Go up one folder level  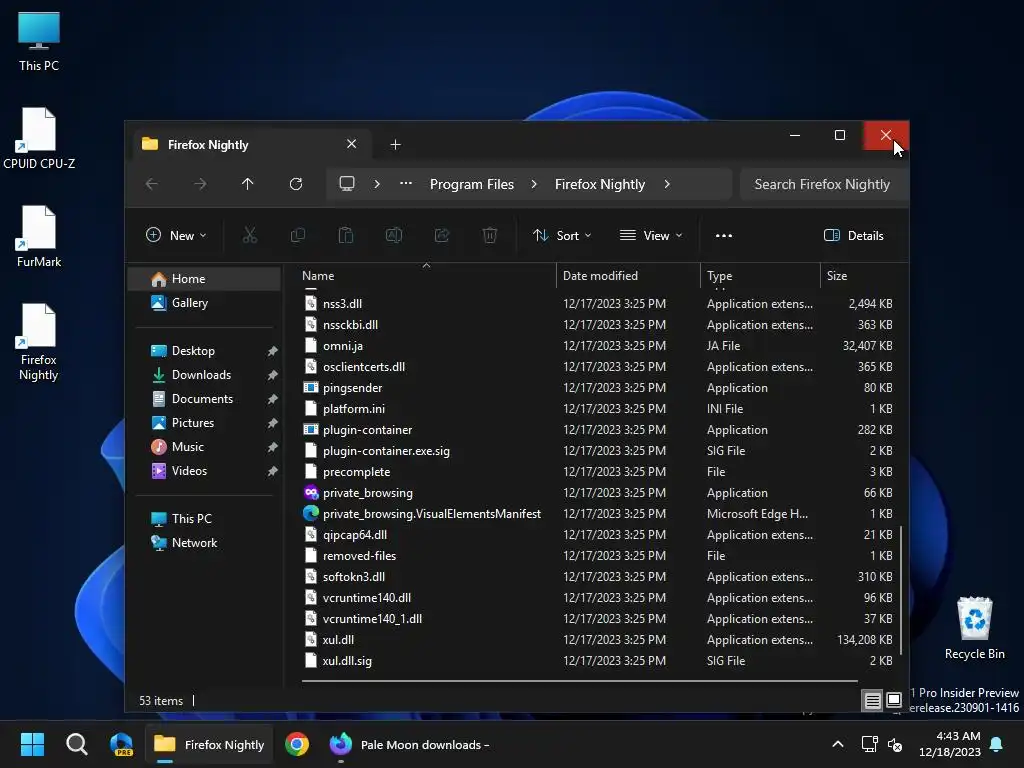pos(248,184)
